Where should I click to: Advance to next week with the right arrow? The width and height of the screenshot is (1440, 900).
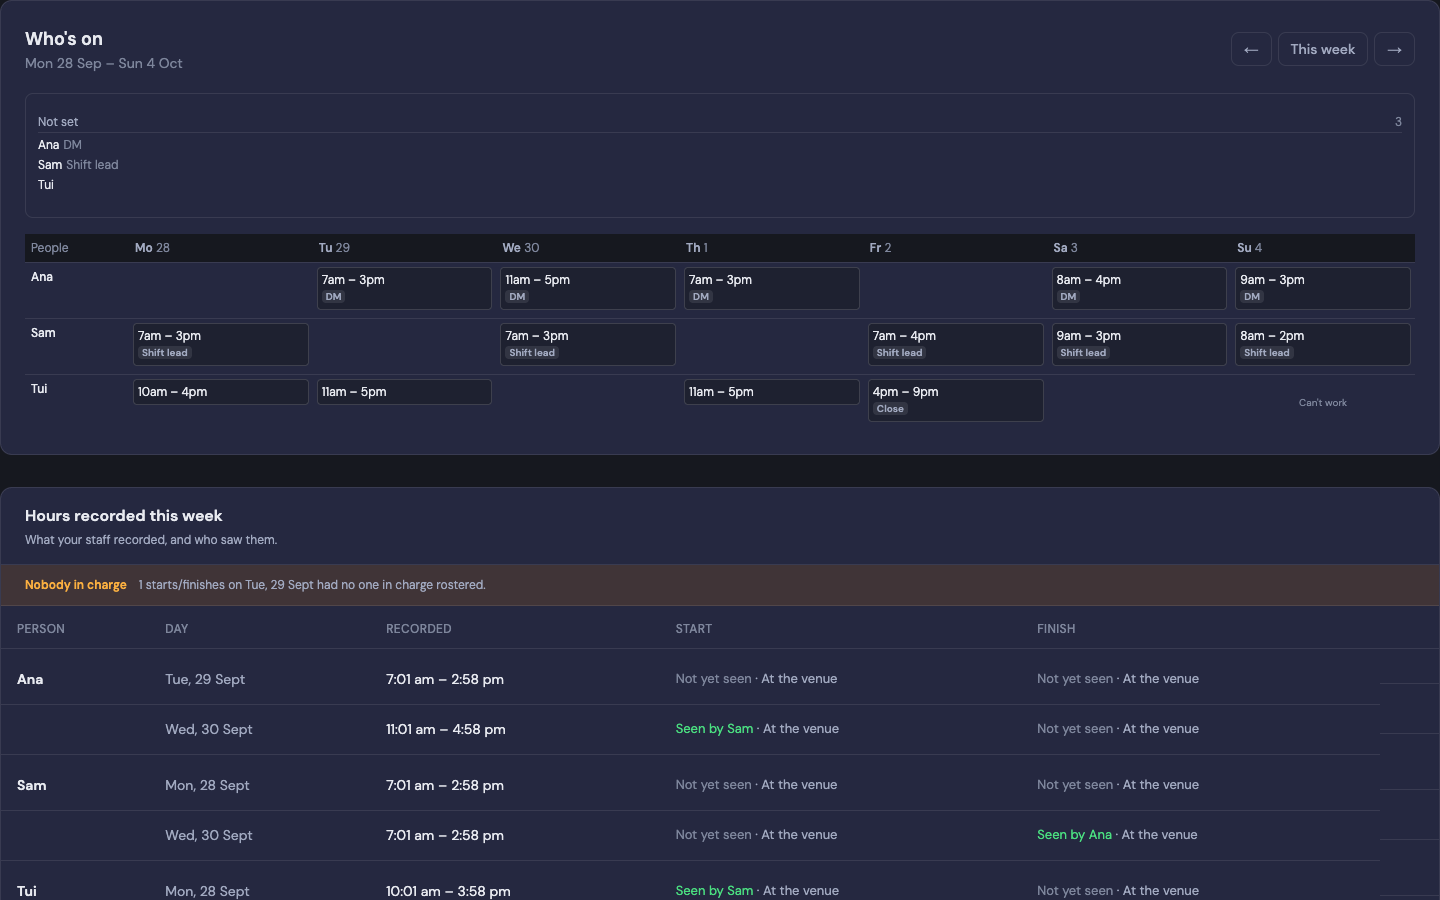point(1394,49)
